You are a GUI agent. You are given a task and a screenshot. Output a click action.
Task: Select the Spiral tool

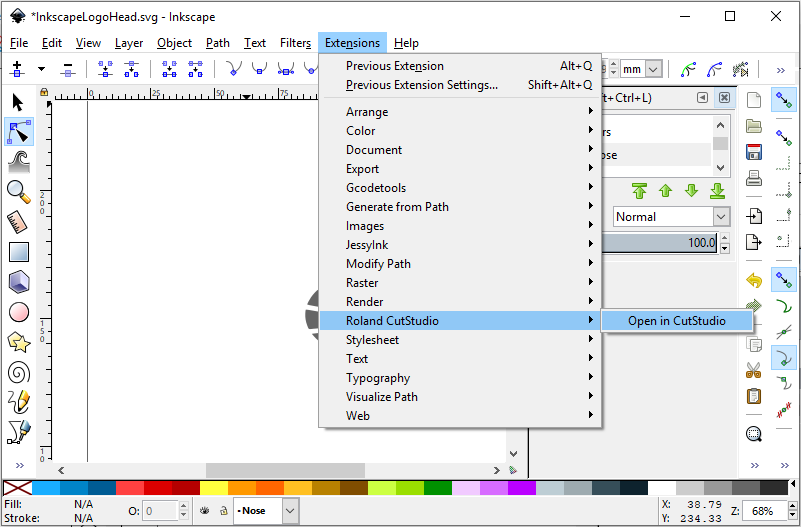[19, 372]
